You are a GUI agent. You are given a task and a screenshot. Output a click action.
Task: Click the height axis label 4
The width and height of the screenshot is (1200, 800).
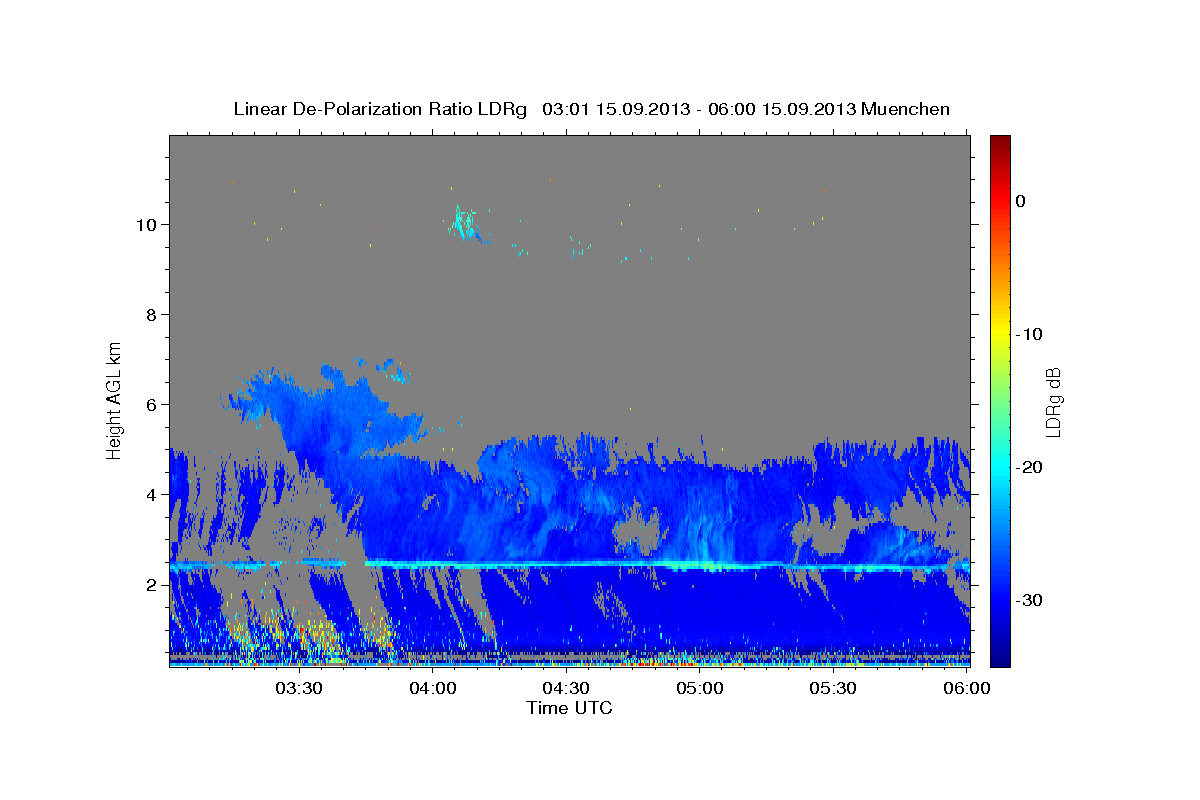click(x=154, y=494)
